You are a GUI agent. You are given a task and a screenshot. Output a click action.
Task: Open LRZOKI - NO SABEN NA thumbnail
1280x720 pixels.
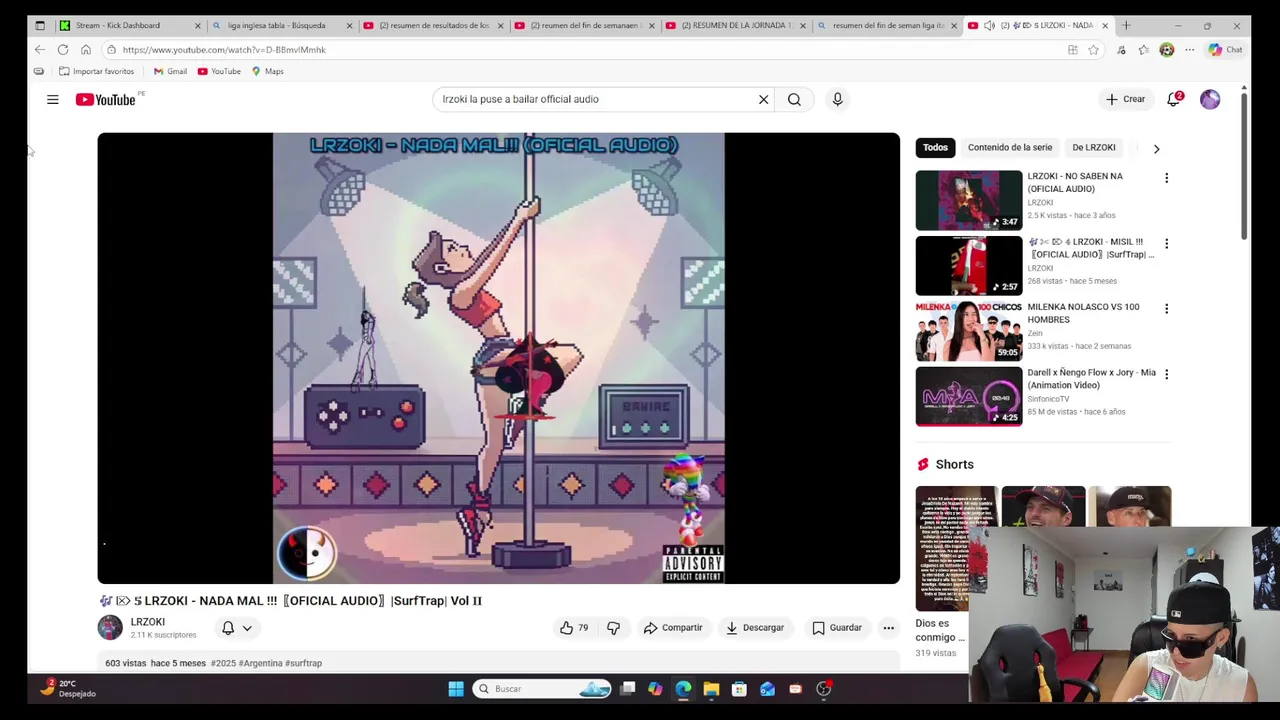pyautogui.click(x=969, y=200)
